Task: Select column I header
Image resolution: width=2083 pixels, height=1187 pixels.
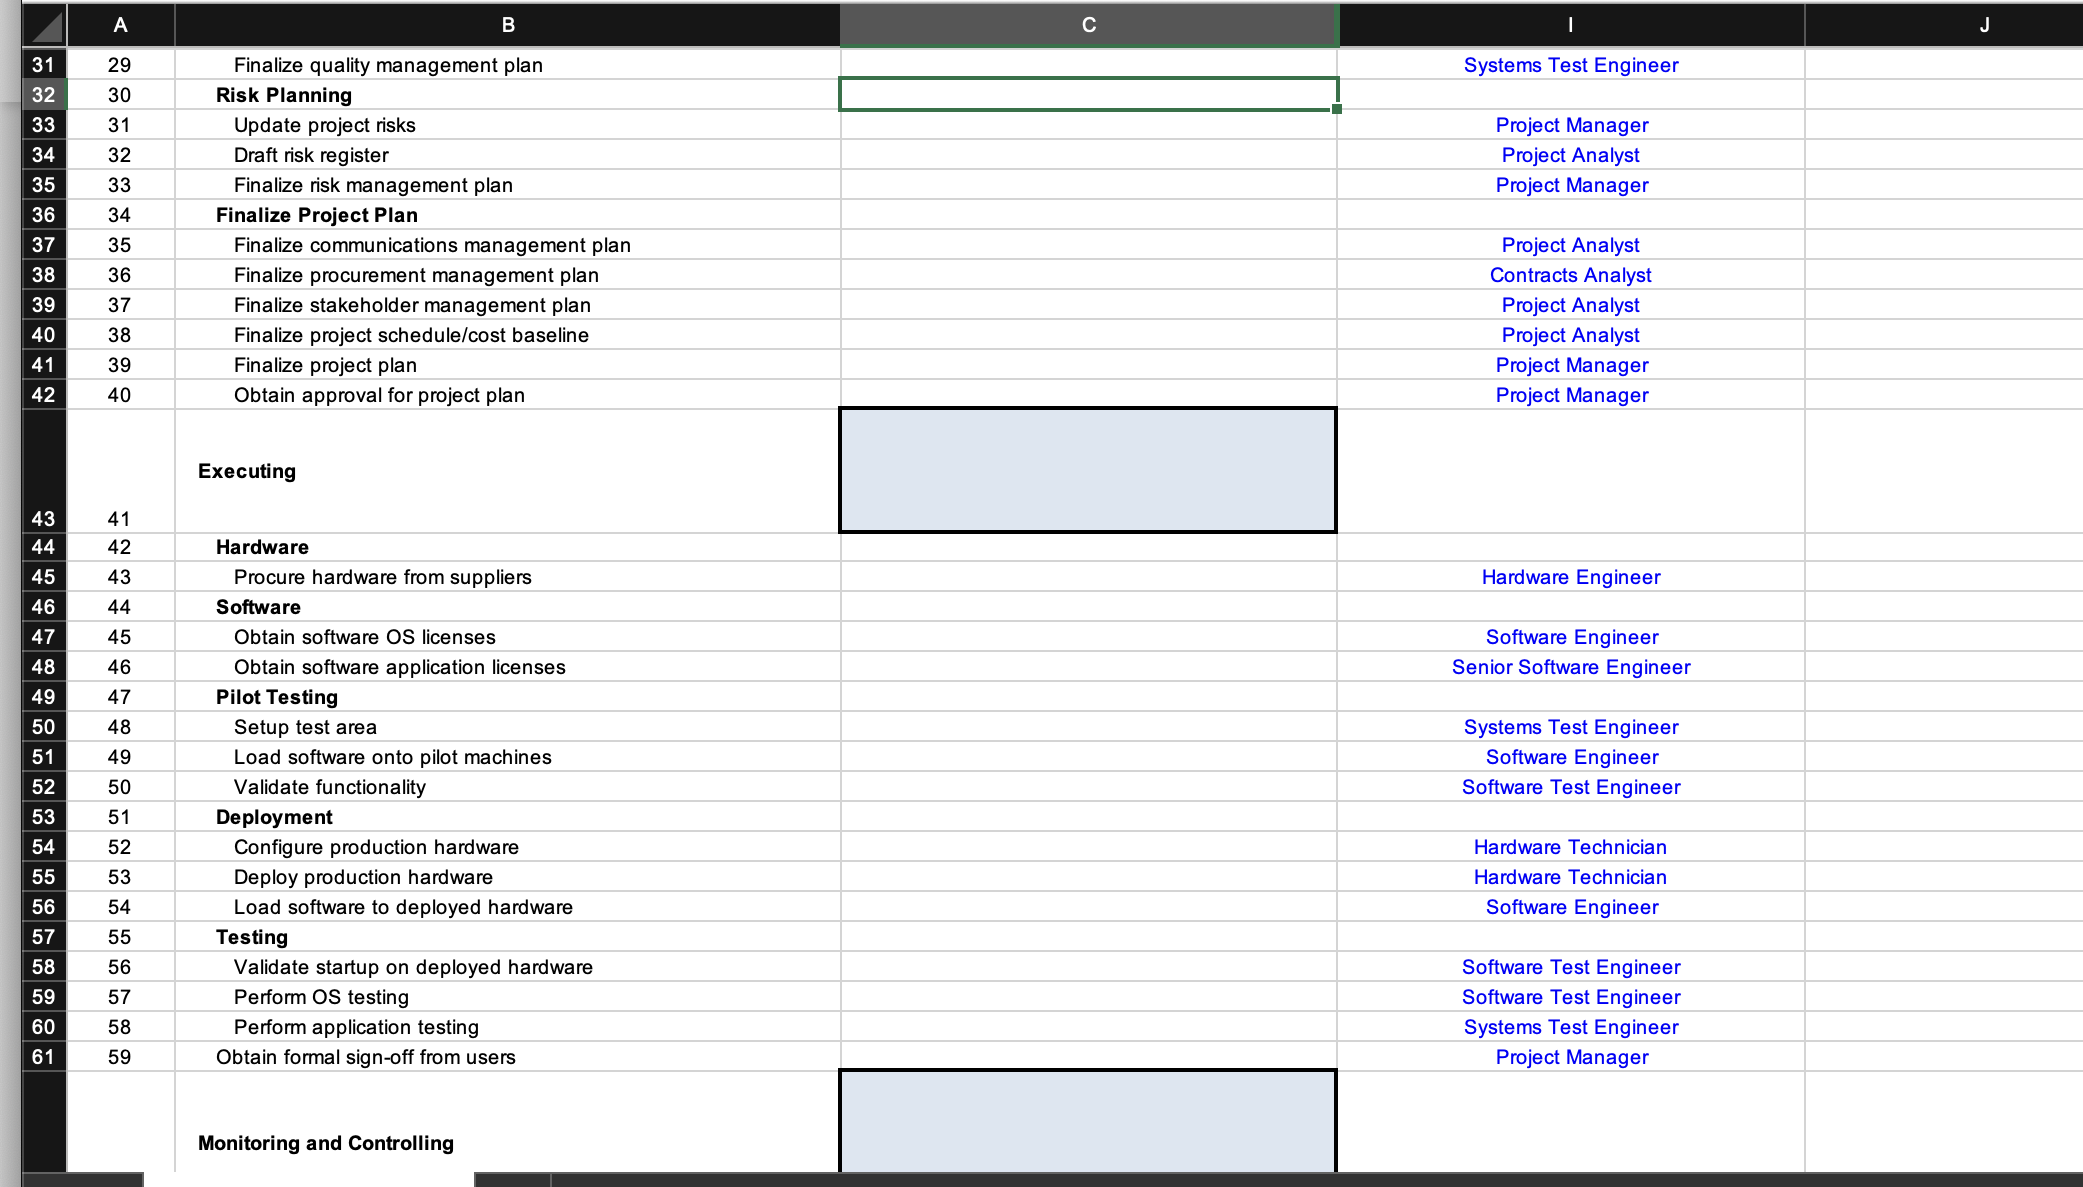Action: (1570, 25)
